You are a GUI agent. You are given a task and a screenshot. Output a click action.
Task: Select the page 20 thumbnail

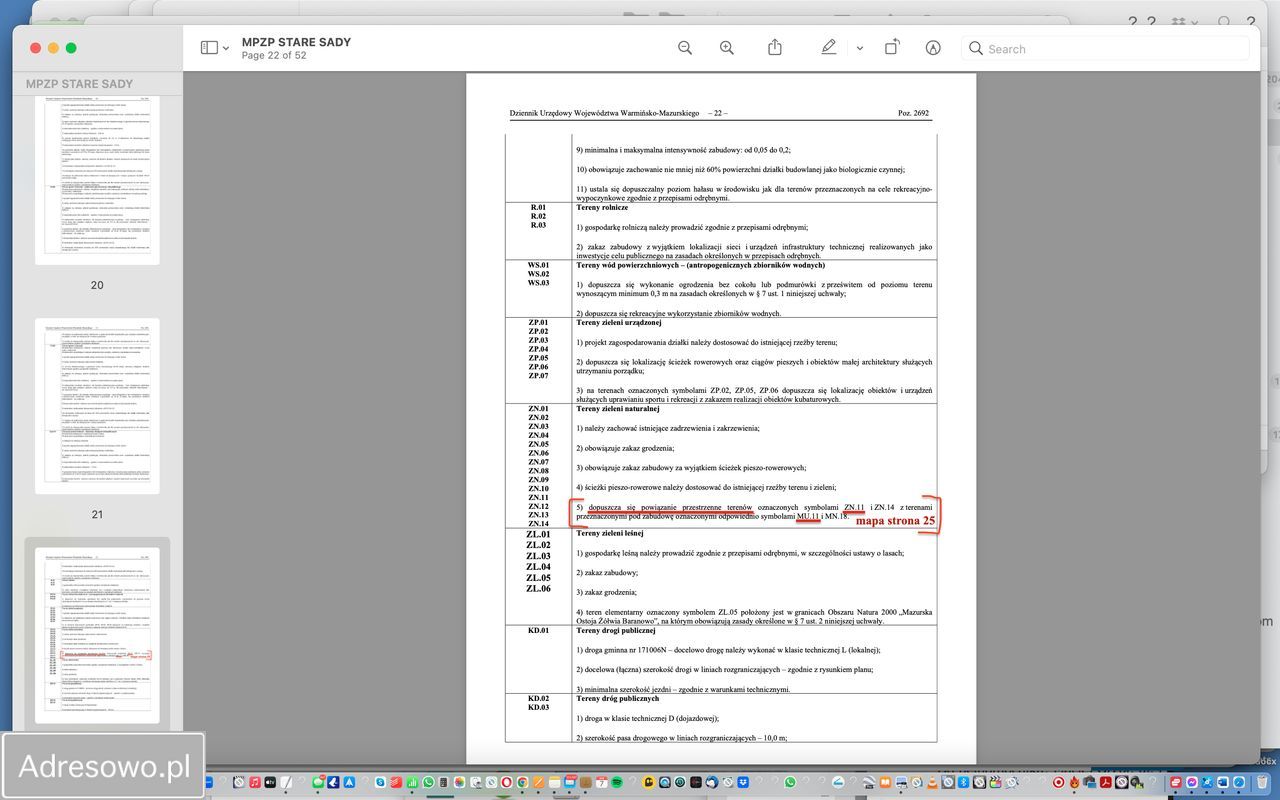pyautogui.click(x=97, y=180)
